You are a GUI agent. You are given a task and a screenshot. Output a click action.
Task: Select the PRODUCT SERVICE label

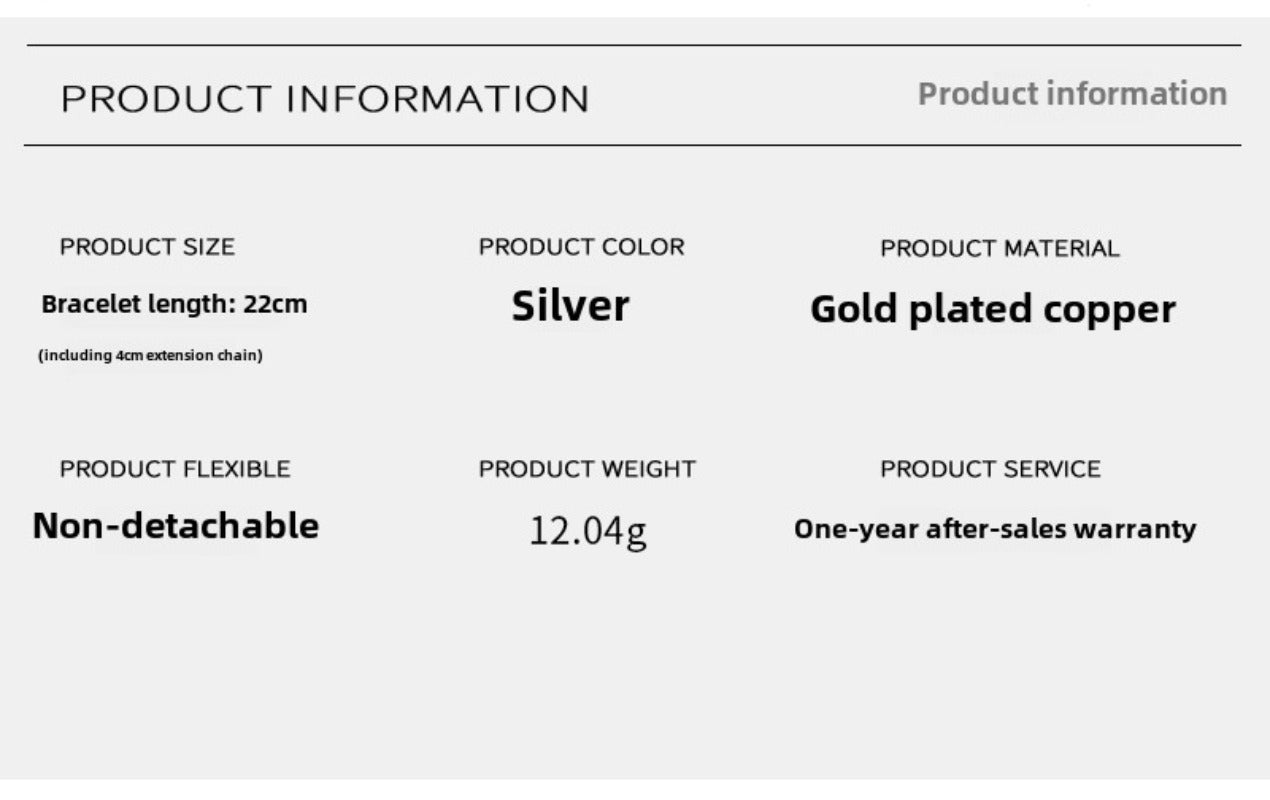click(x=990, y=469)
